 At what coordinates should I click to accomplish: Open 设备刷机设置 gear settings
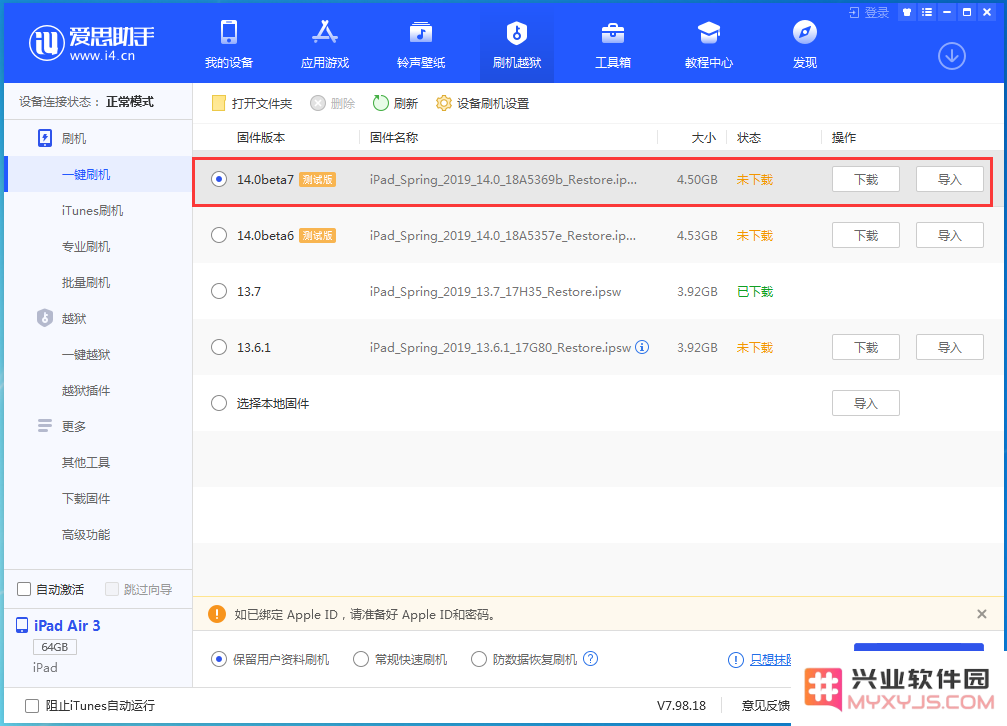482,103
